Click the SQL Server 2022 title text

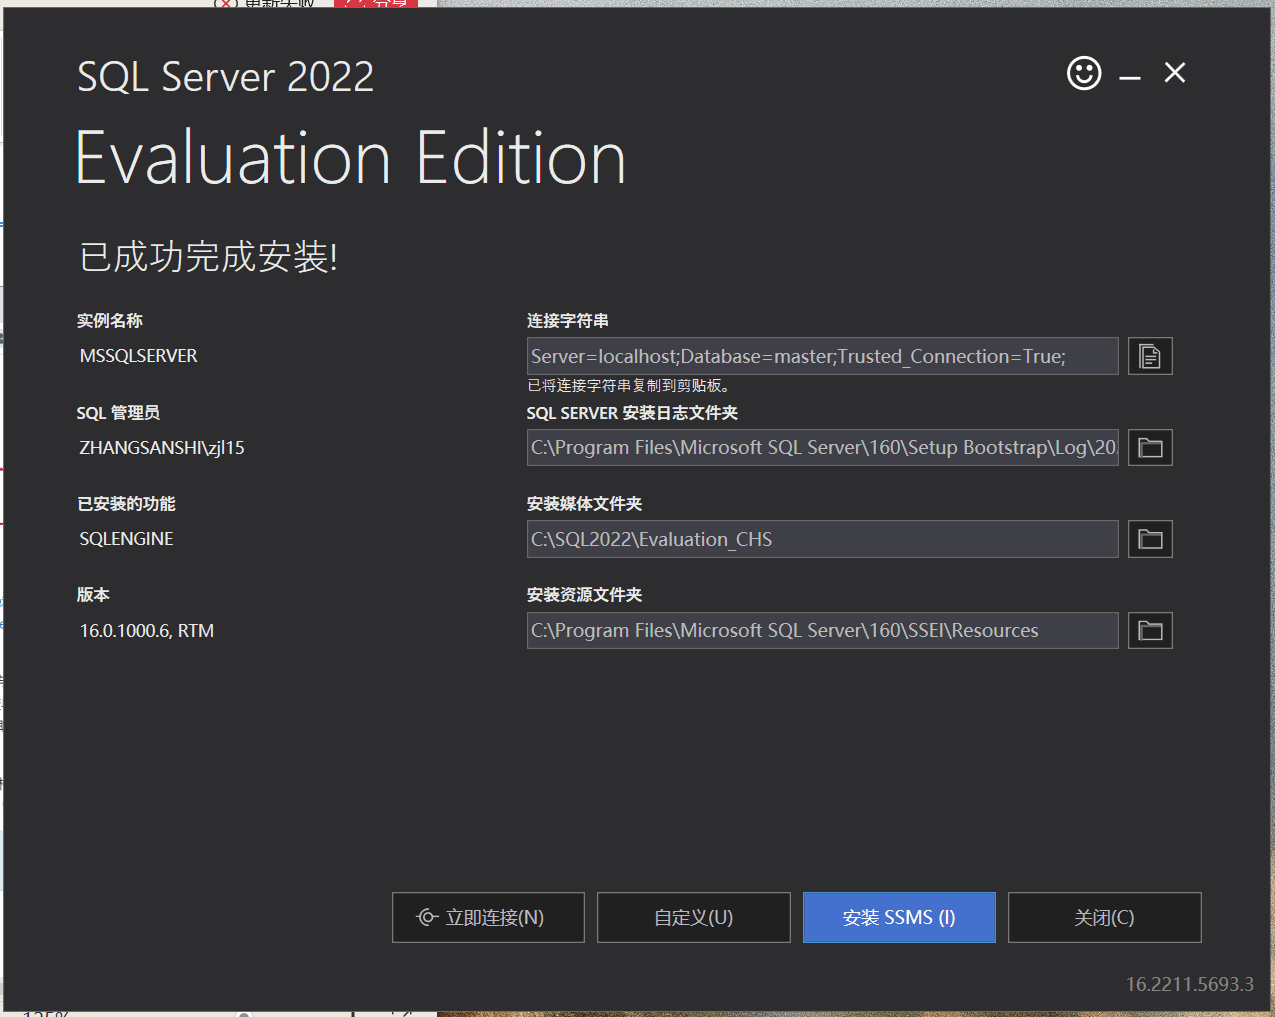[226, 77]
